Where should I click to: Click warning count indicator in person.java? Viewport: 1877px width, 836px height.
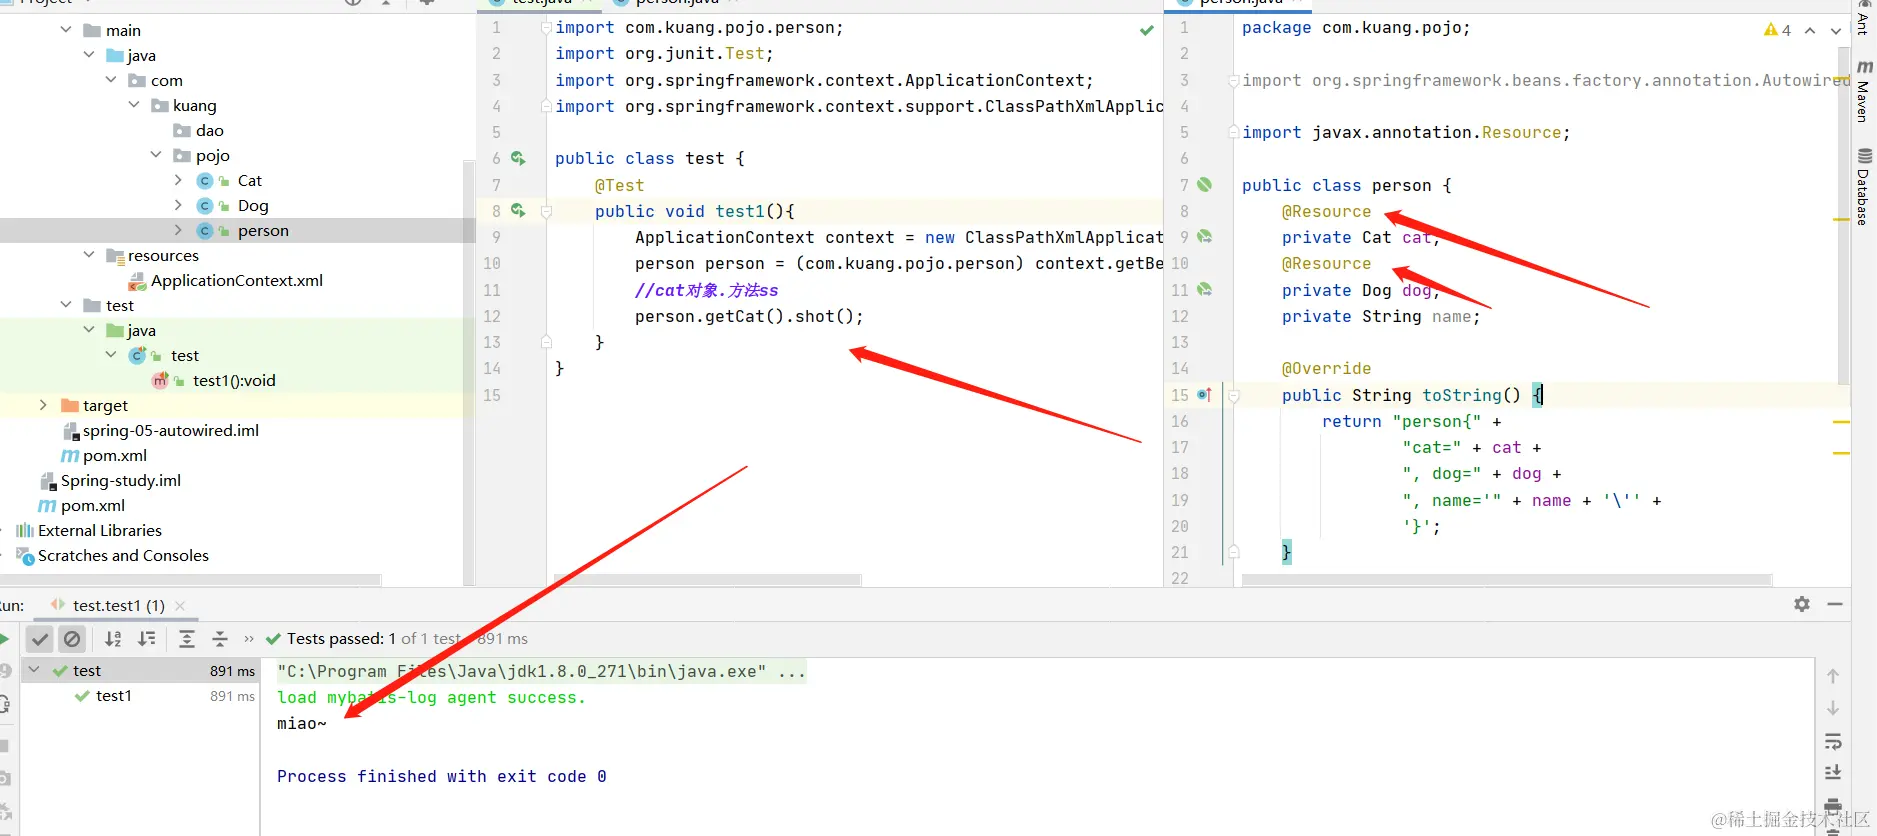[1778, 30]
